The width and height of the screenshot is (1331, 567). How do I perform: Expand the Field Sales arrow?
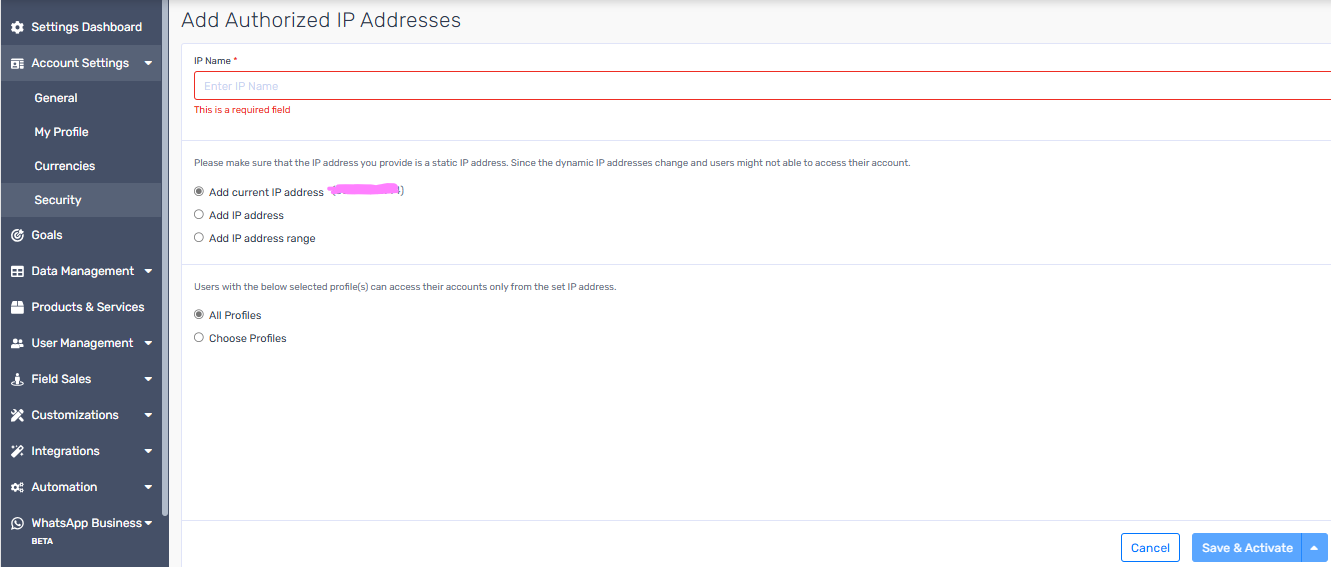[x=148, y=379]
